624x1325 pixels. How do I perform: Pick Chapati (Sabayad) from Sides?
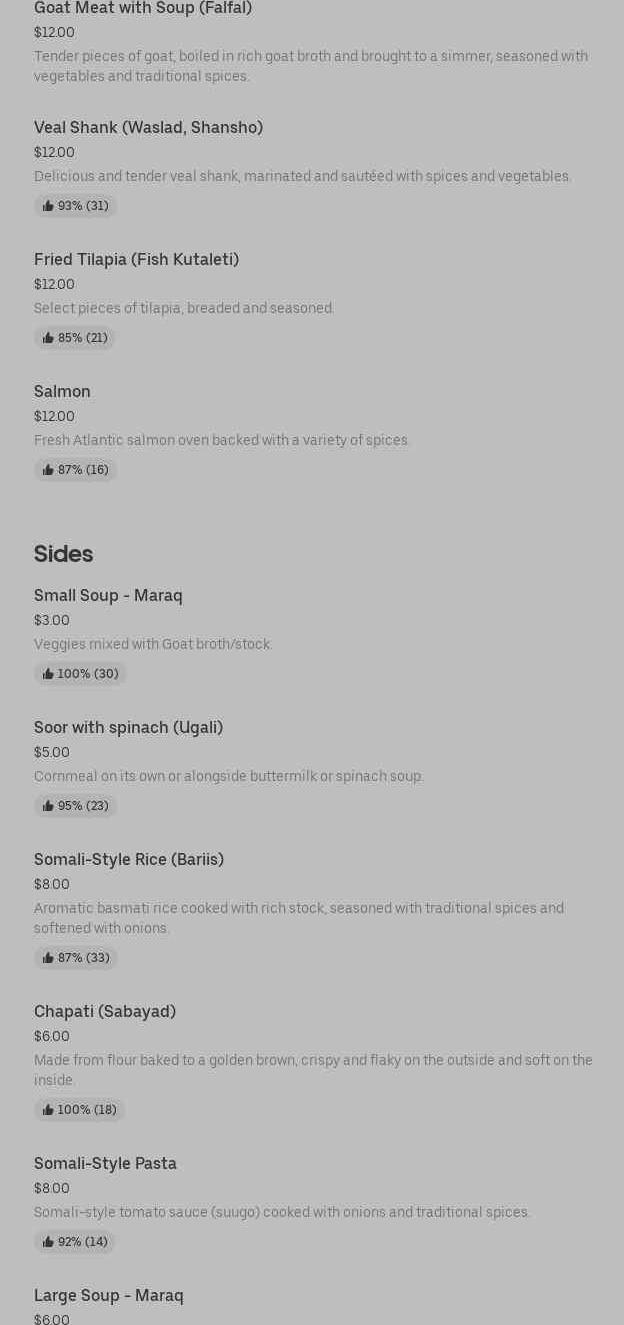click(105, 1012)
